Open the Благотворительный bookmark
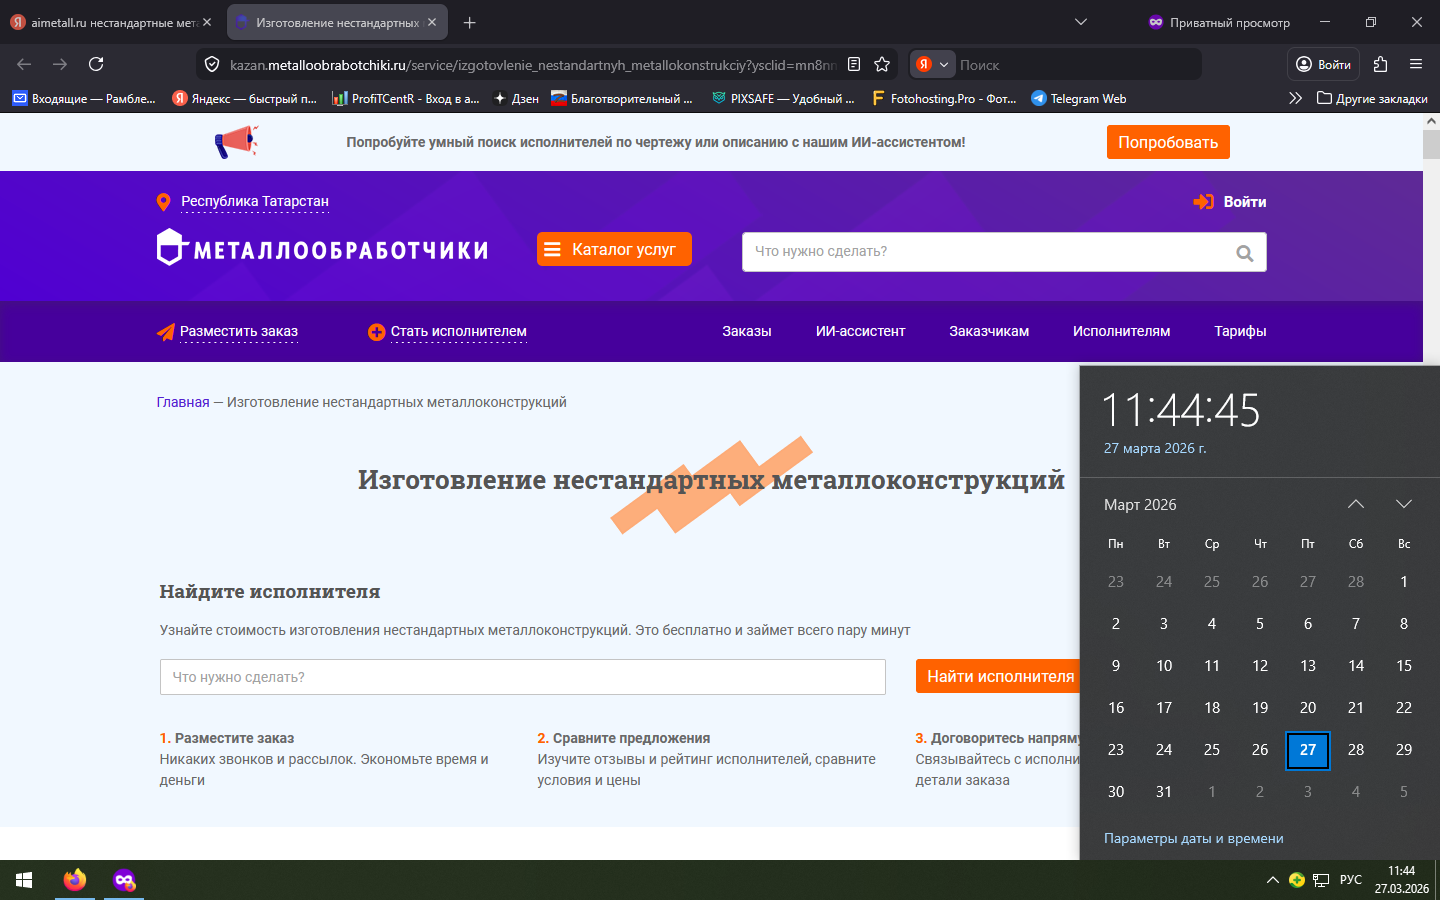This screenshot has height=900, width=1440. coord(622,98)
